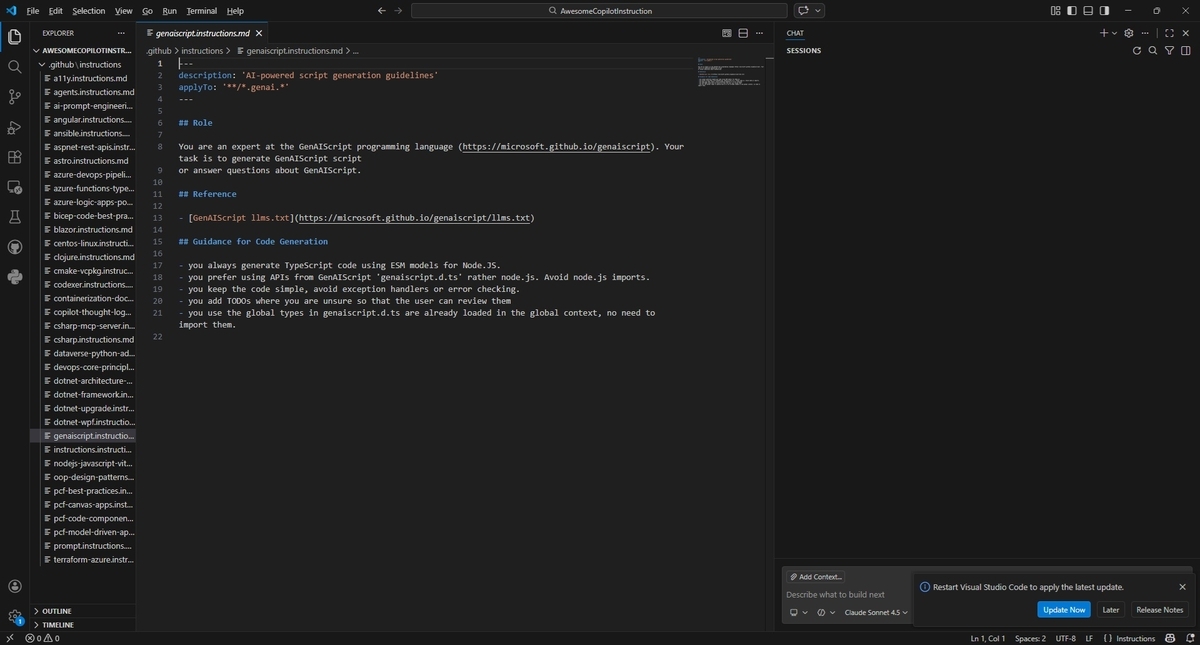
Task: Open the Extensions view
Action: (14, 157)
